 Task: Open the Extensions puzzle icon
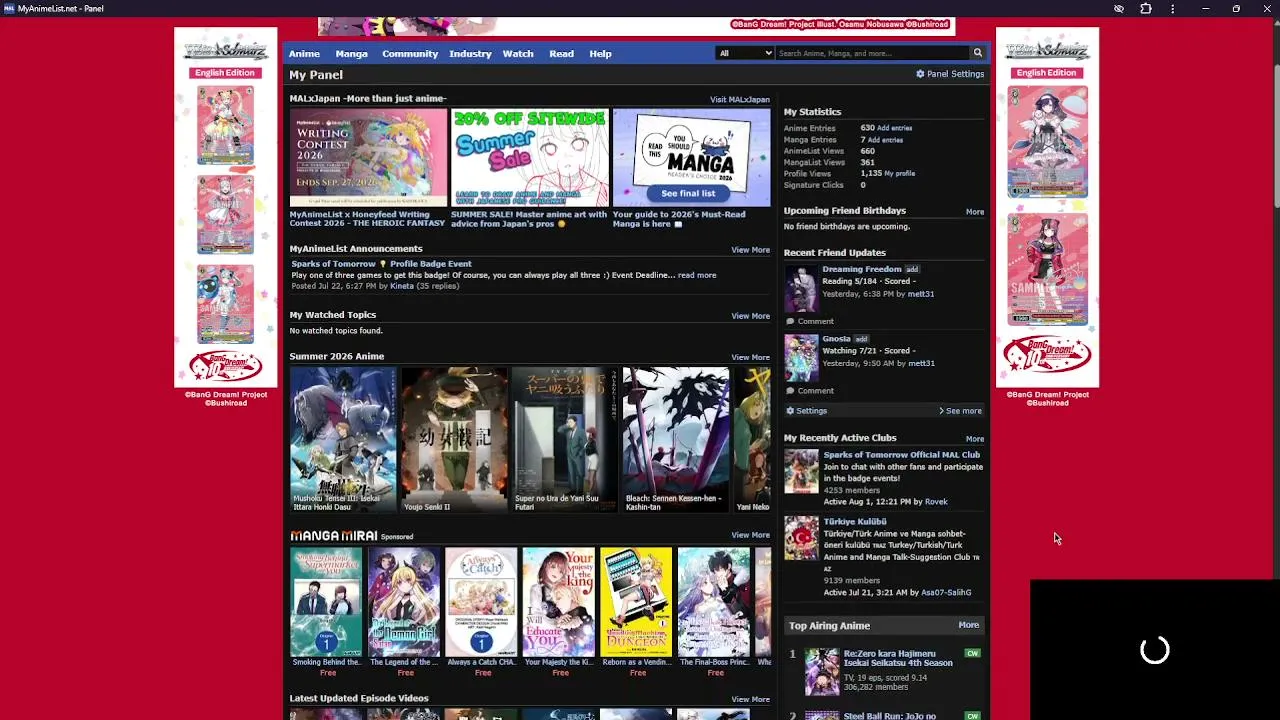click(x=1146, y=9)
